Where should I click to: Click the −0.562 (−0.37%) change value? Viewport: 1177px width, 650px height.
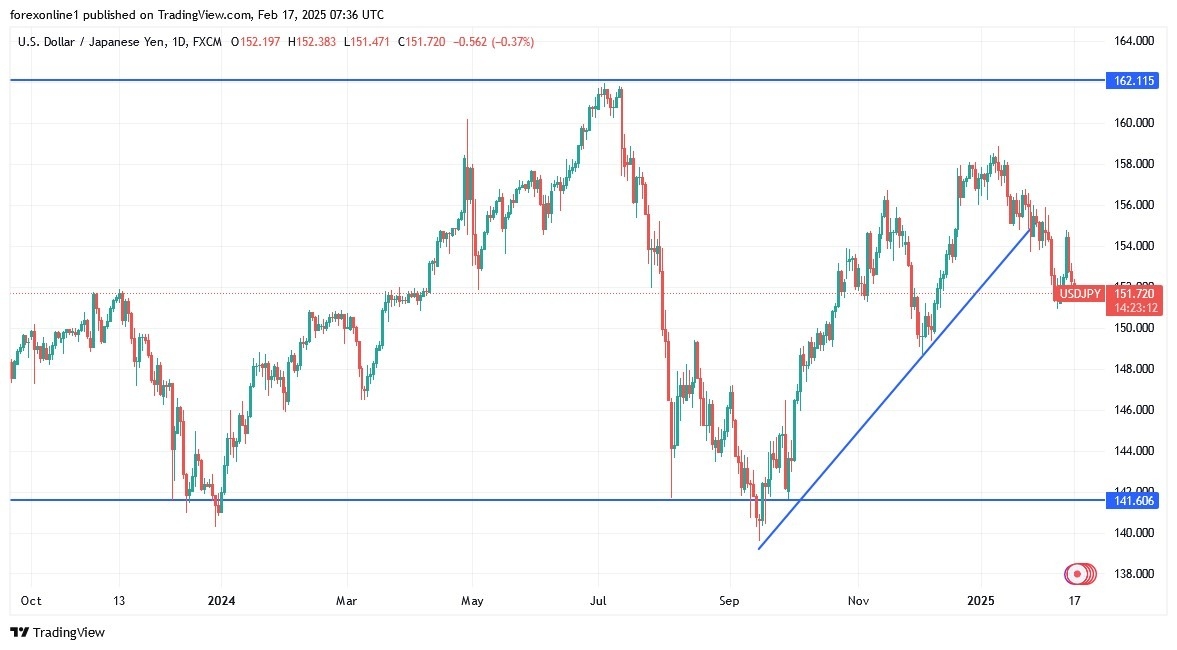(494, 42)
